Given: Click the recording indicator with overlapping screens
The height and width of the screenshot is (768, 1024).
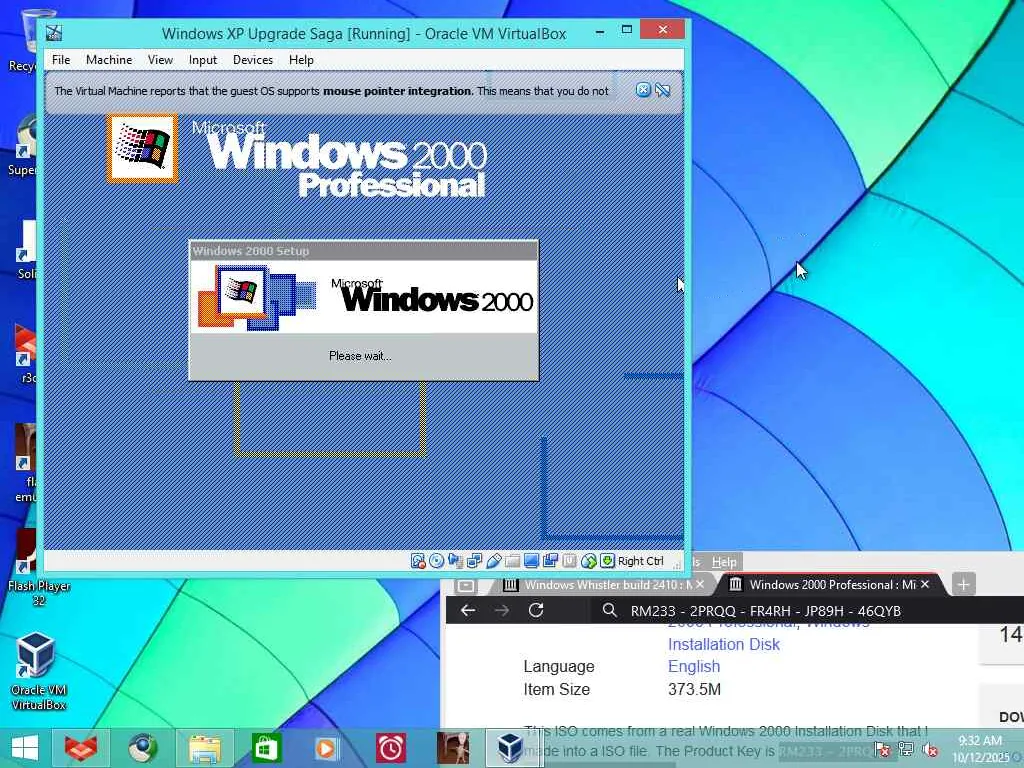Looking at the screenshot, I should point(551,561).
